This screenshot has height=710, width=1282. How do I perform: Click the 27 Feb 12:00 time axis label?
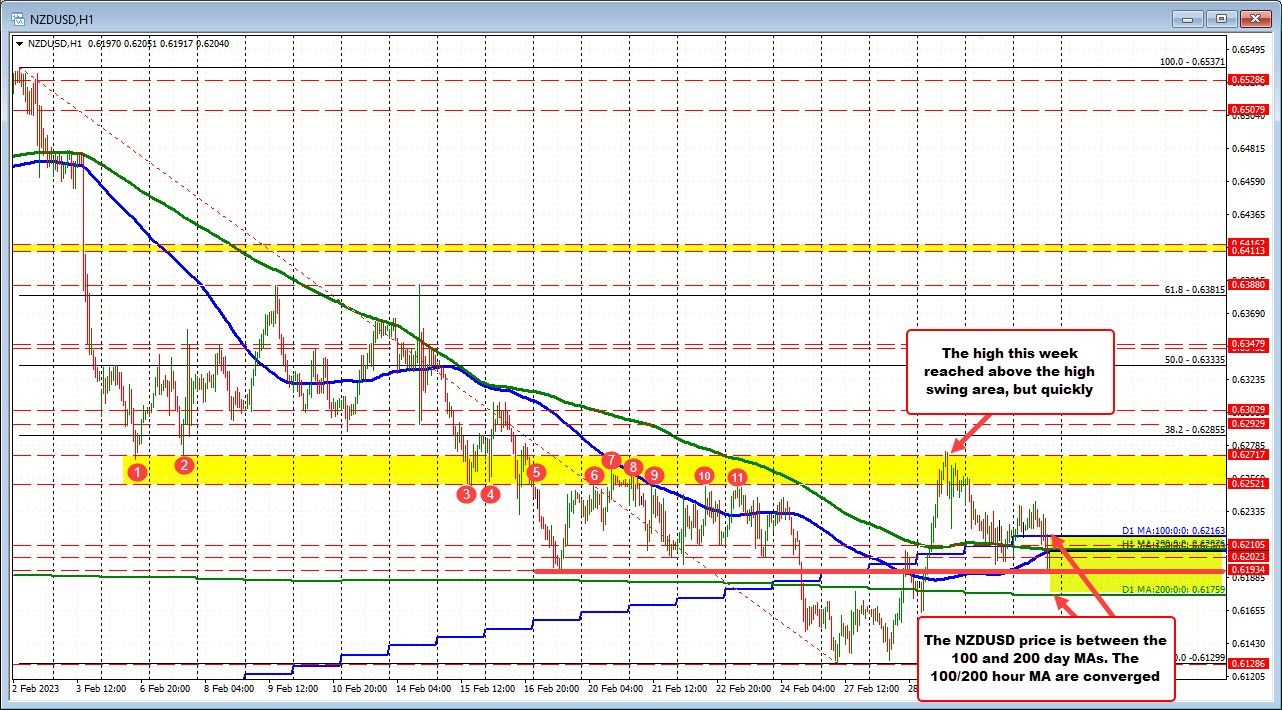coord(874,688)
